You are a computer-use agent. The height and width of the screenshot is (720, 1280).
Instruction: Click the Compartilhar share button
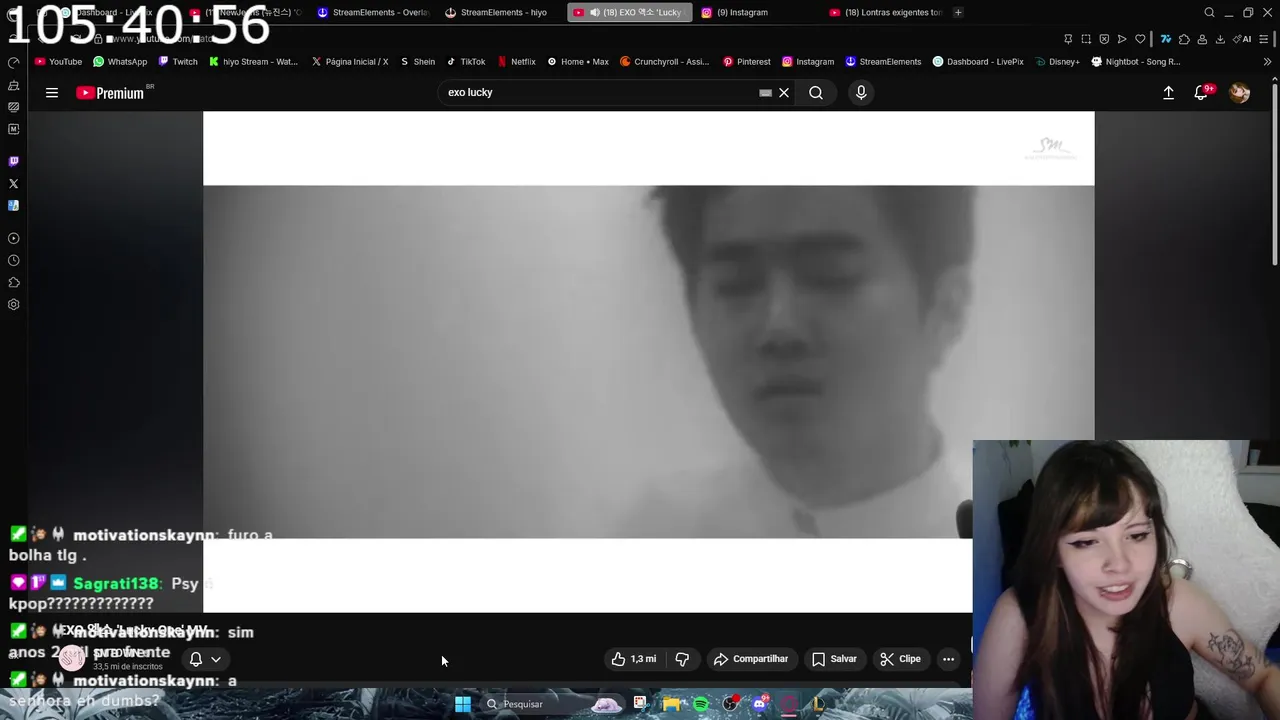(751, 659)
